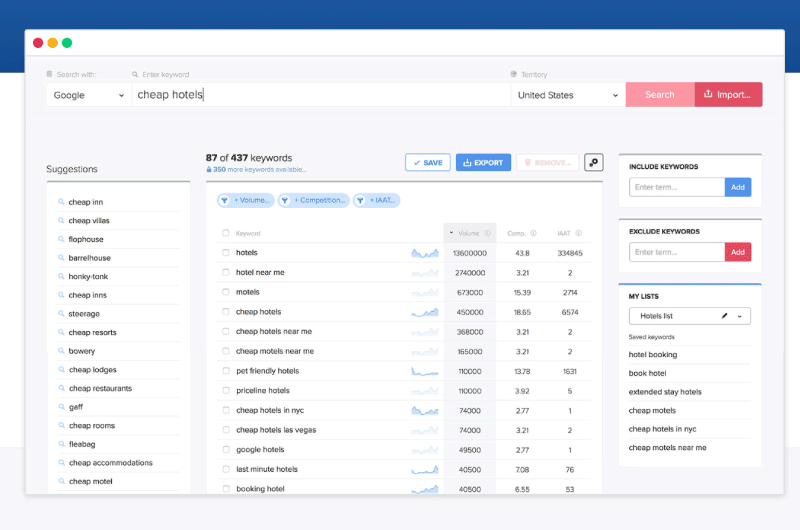Sort by the Comp. column header

[x=516, y=233]
